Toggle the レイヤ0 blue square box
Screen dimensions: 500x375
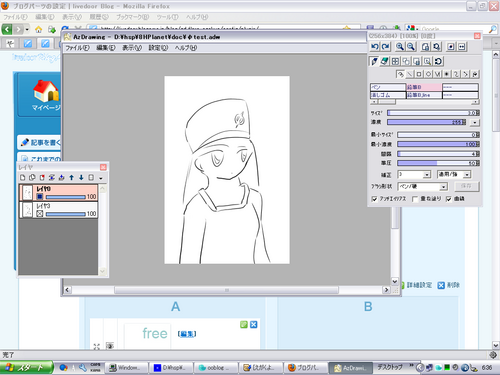click(x=40, y=196)
